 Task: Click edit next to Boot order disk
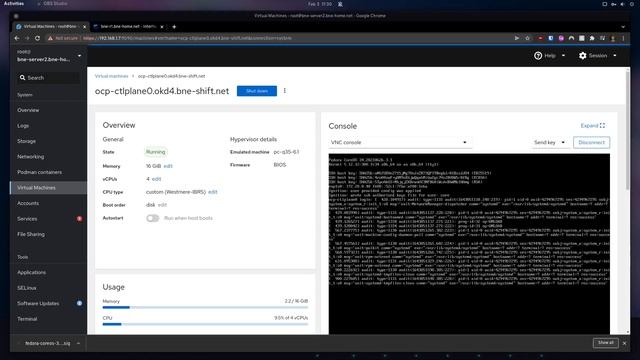tap(162, 205)
